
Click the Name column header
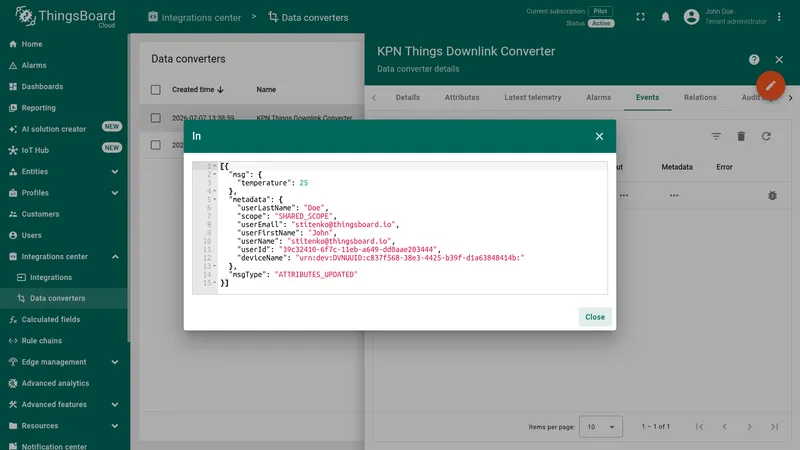(266, 89)
